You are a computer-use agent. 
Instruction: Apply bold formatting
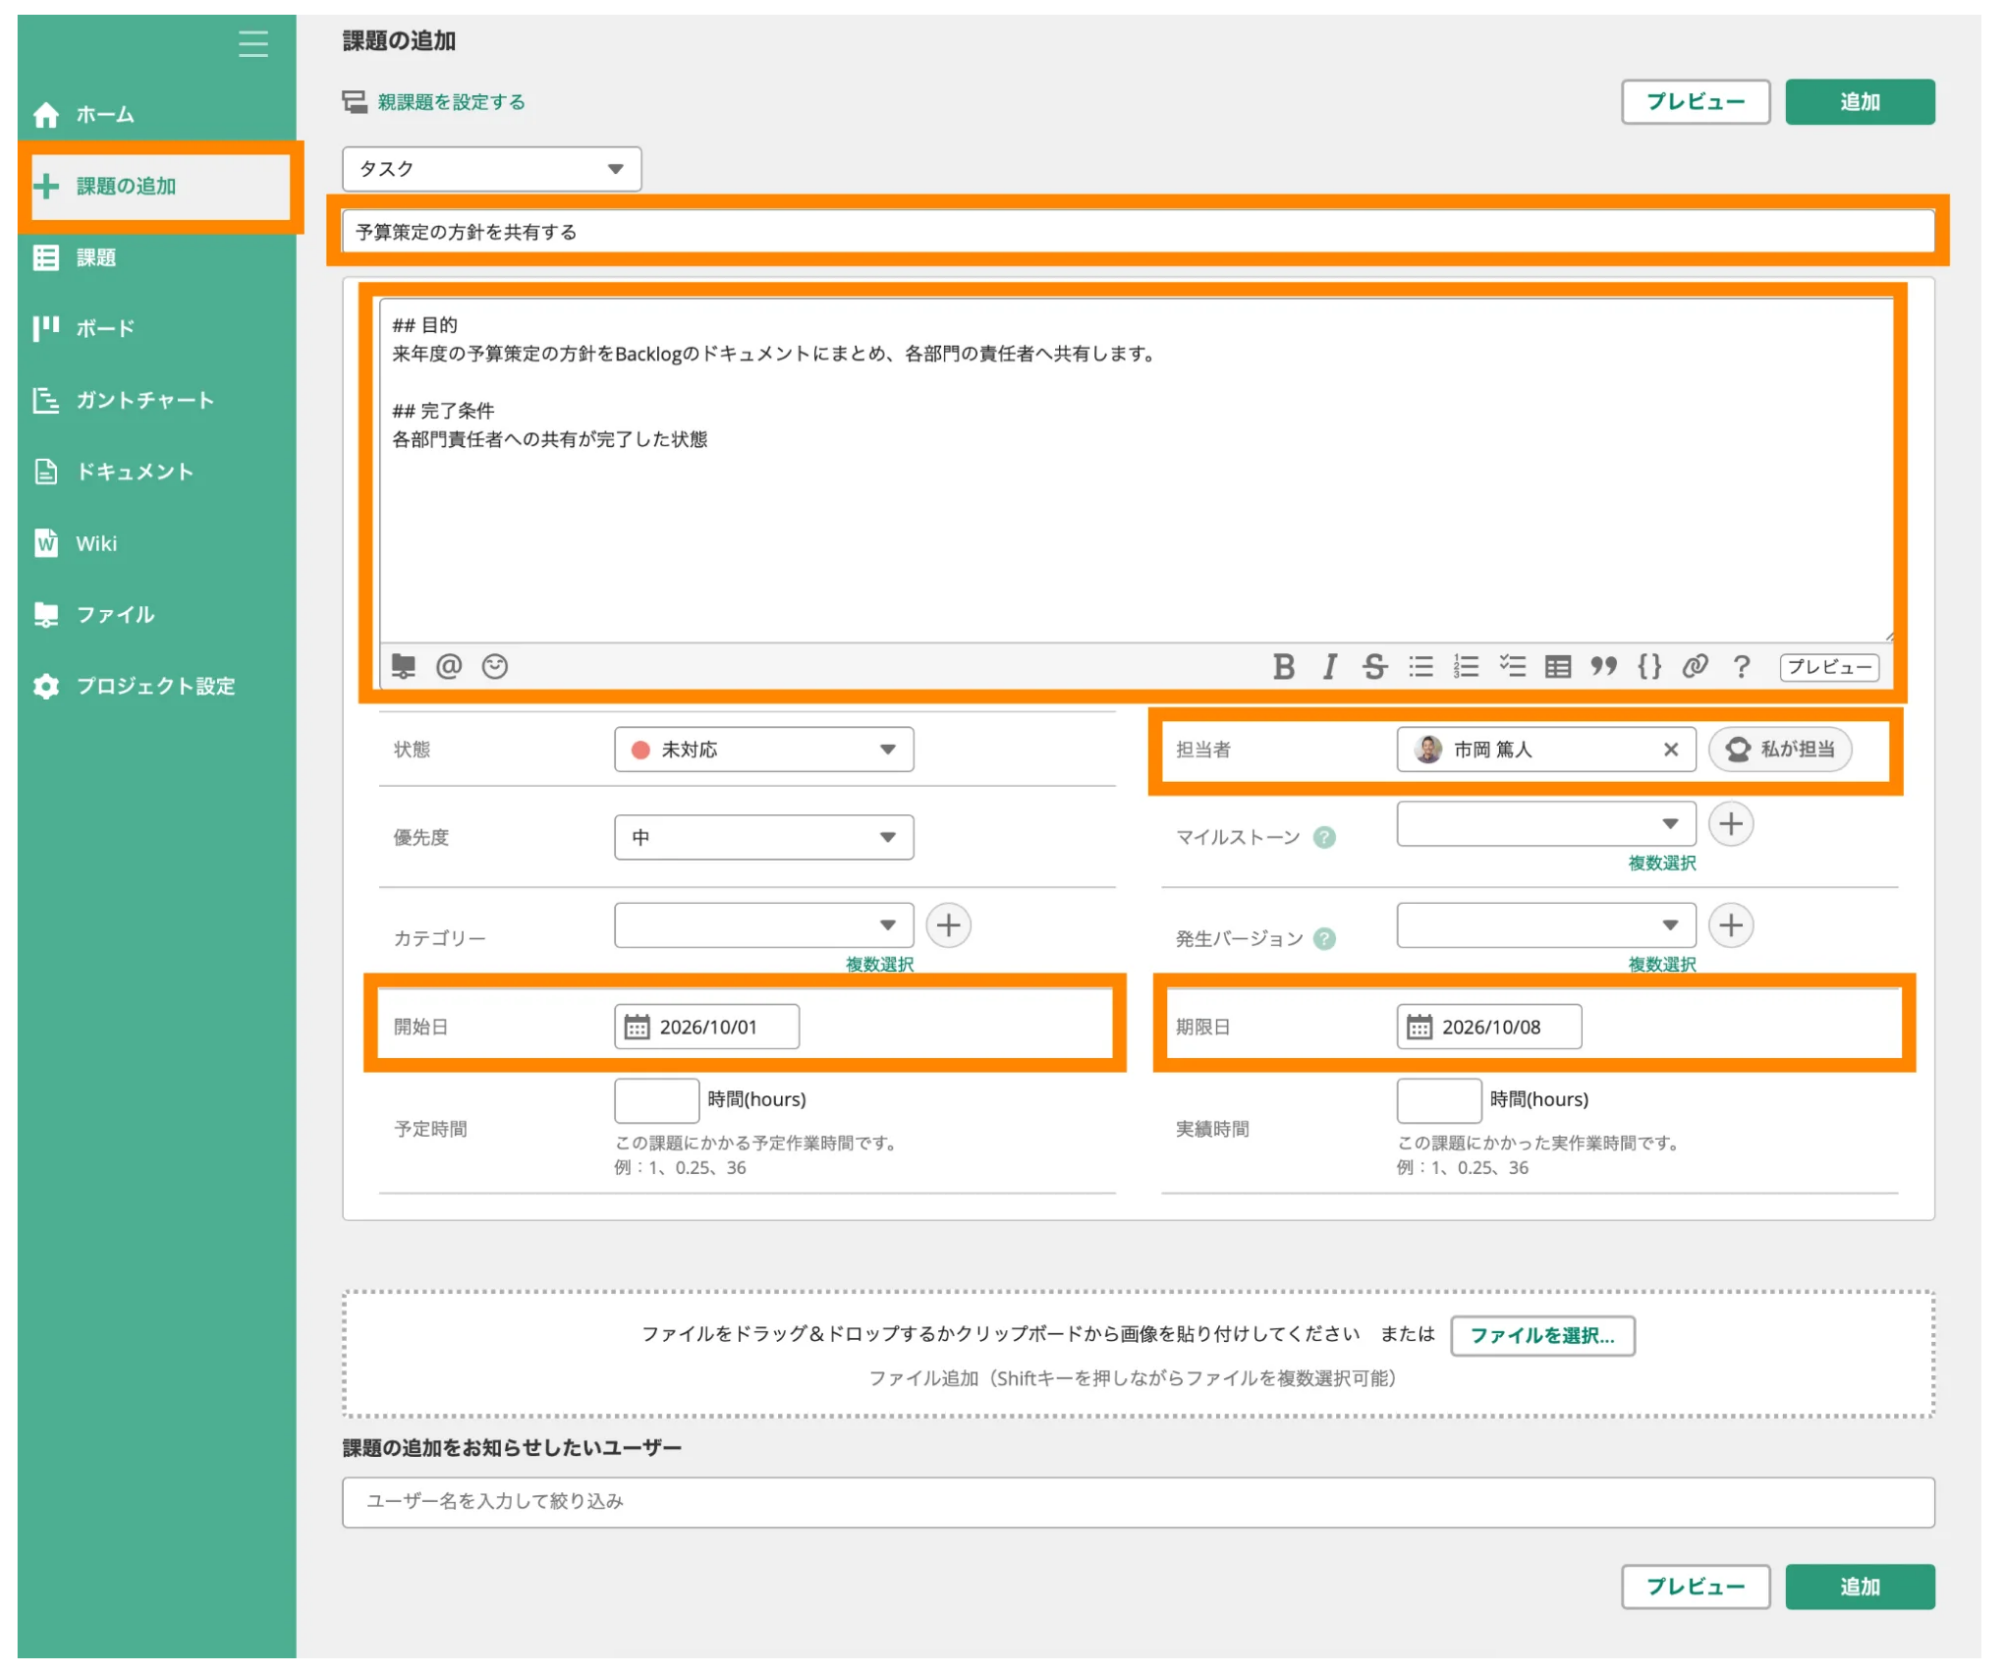coord(1284,667)
